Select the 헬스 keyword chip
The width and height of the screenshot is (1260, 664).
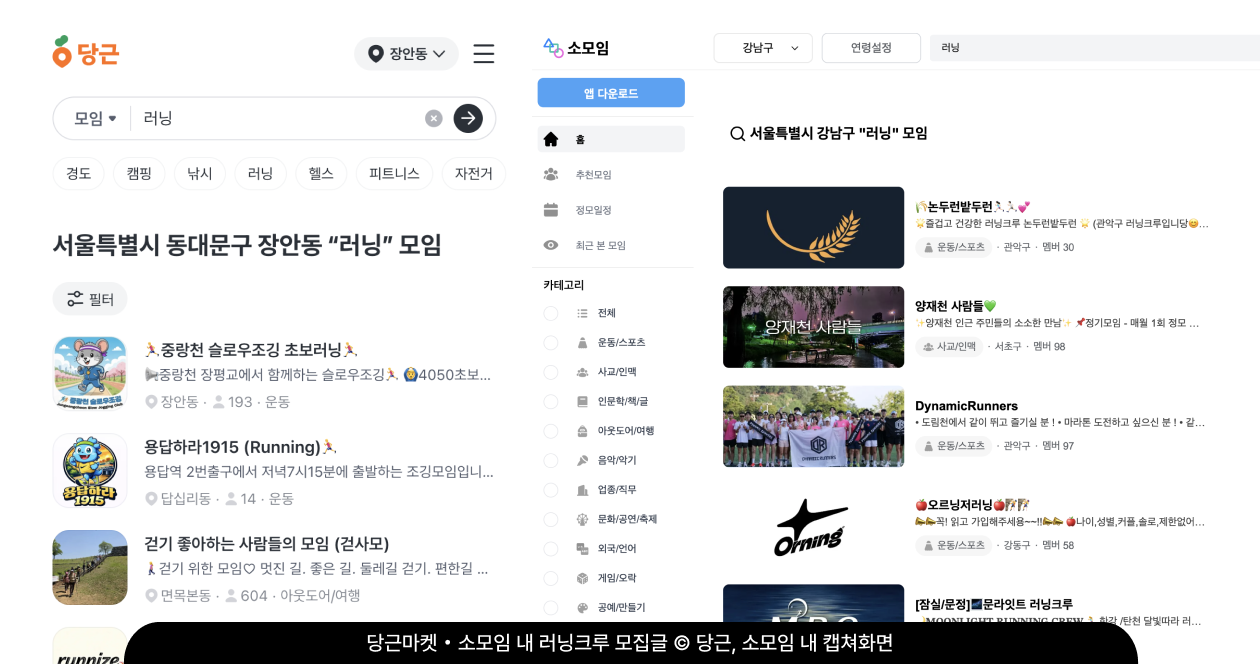321,173
